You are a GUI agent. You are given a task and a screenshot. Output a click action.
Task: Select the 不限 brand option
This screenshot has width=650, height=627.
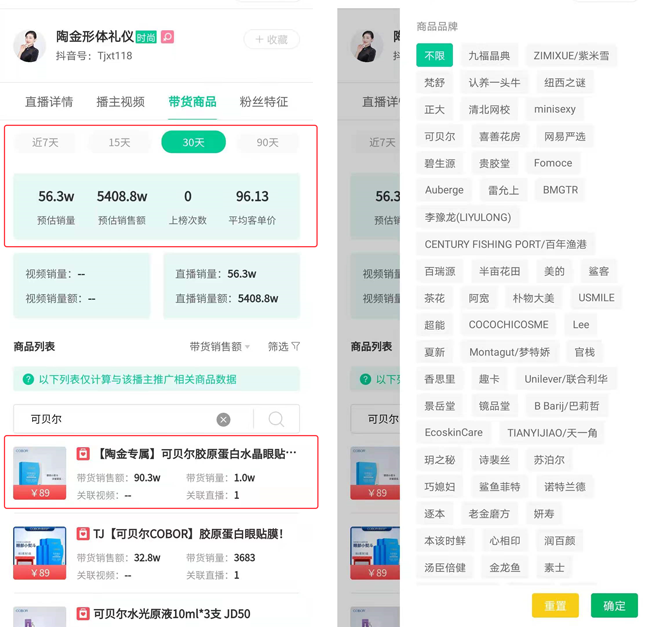tap(434, 55)
